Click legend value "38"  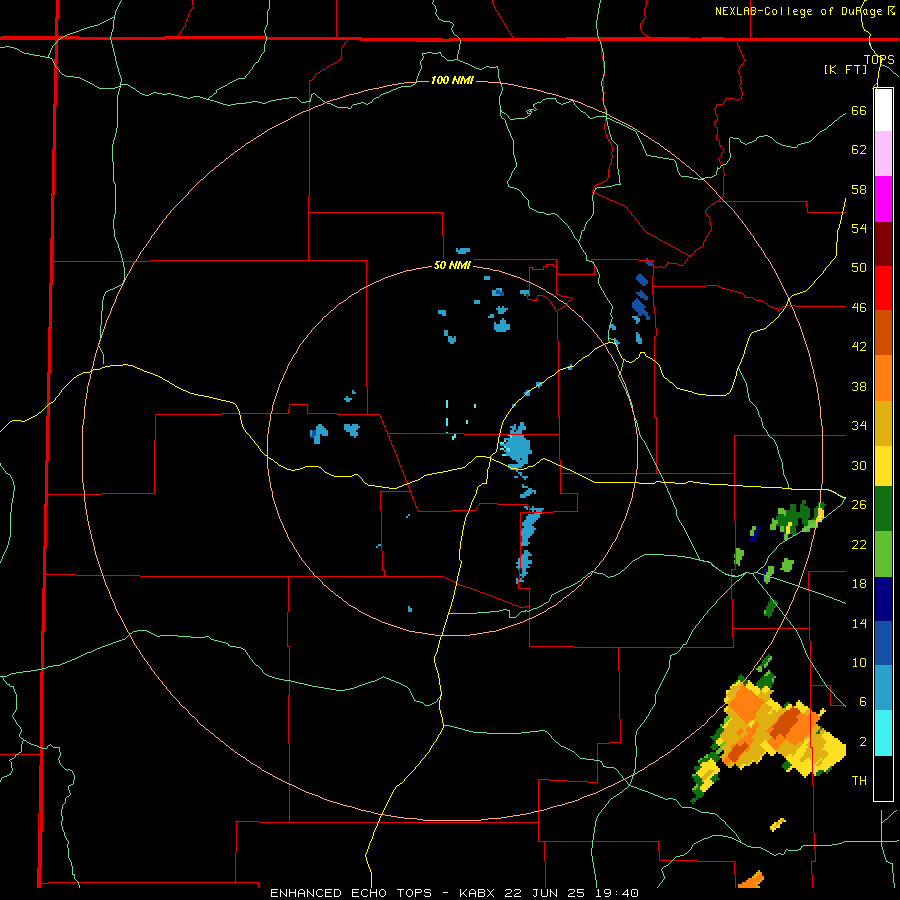click(859, 386)
